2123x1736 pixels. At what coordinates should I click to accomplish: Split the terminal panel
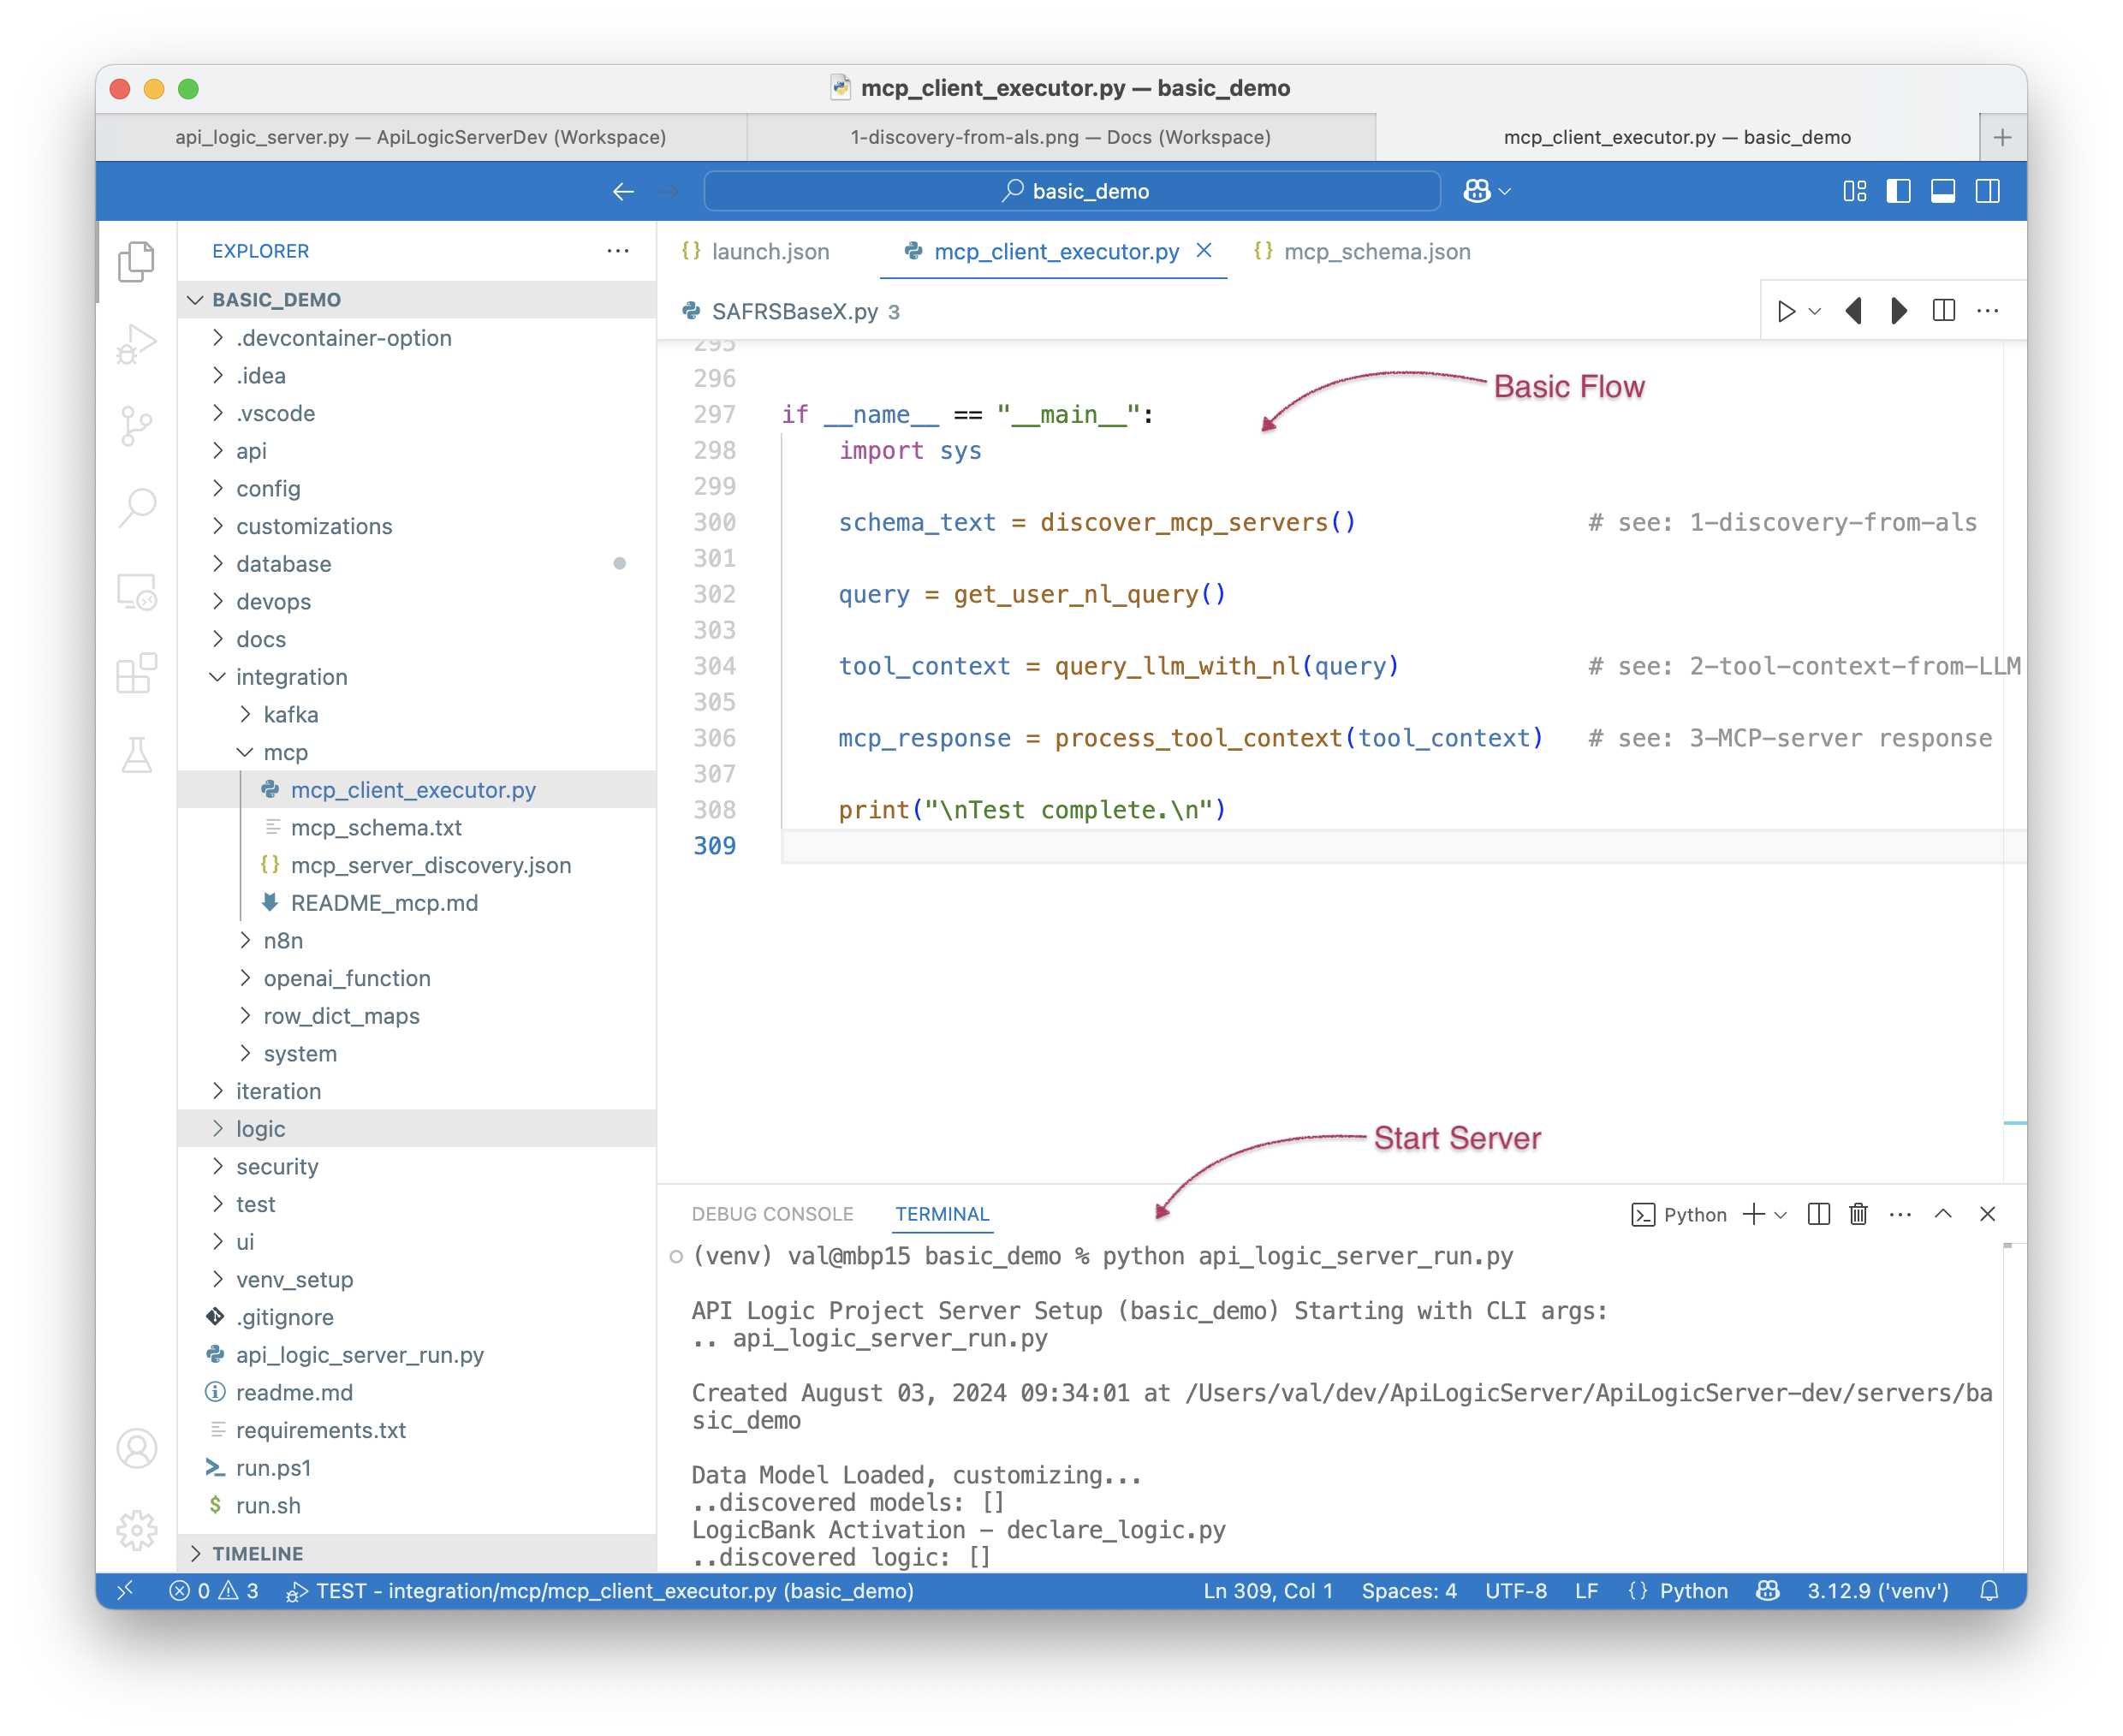(x=1818, y=1214)
